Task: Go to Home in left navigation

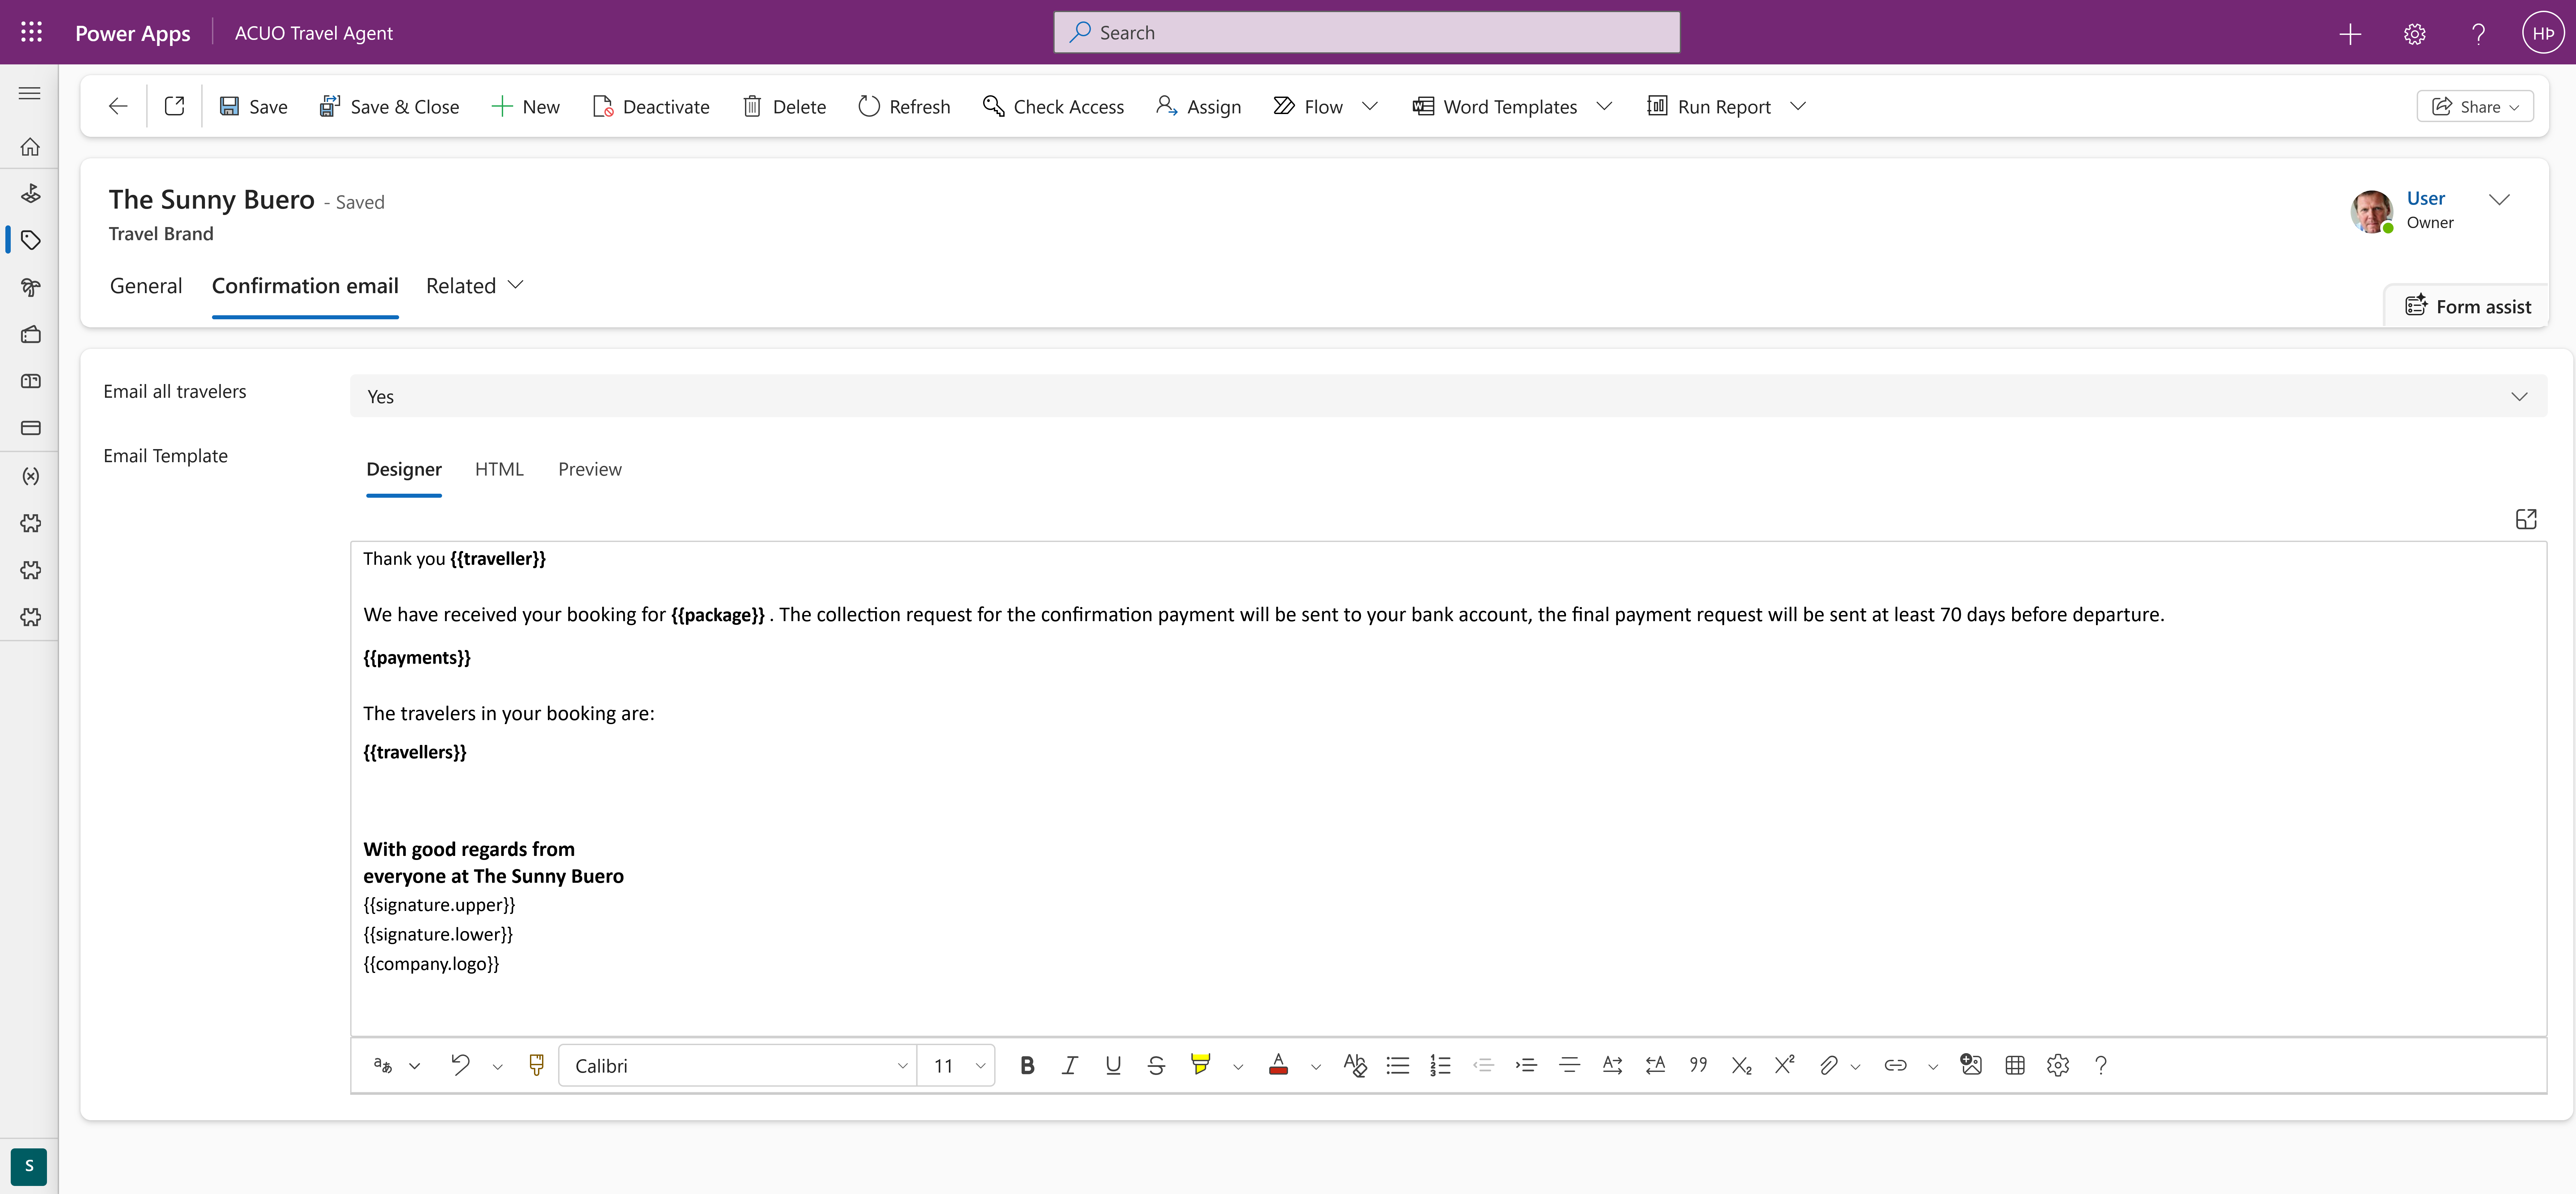Action: [x=30, y=147]
